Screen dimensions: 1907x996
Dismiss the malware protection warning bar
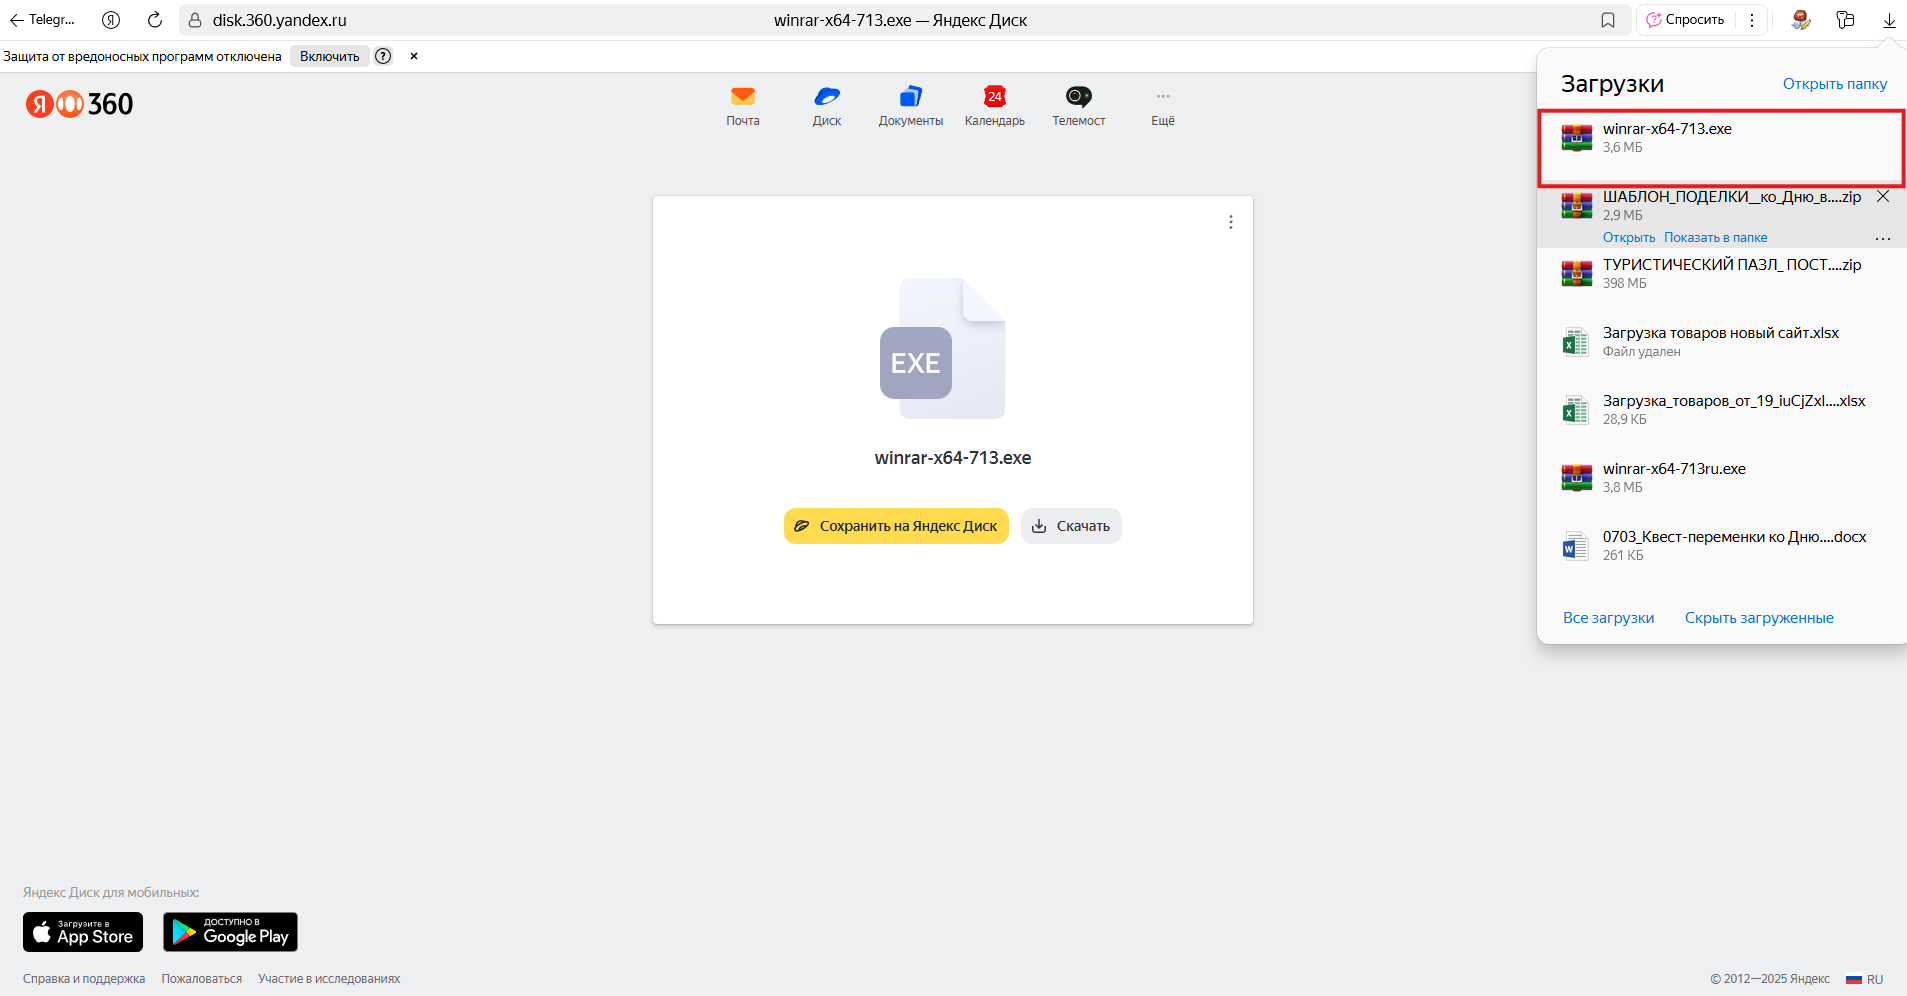(x=414, y=56)
